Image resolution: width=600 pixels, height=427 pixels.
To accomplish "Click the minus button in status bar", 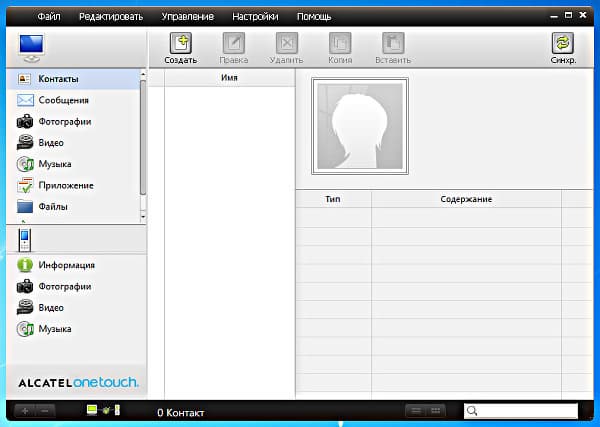I will pos(45,411).
